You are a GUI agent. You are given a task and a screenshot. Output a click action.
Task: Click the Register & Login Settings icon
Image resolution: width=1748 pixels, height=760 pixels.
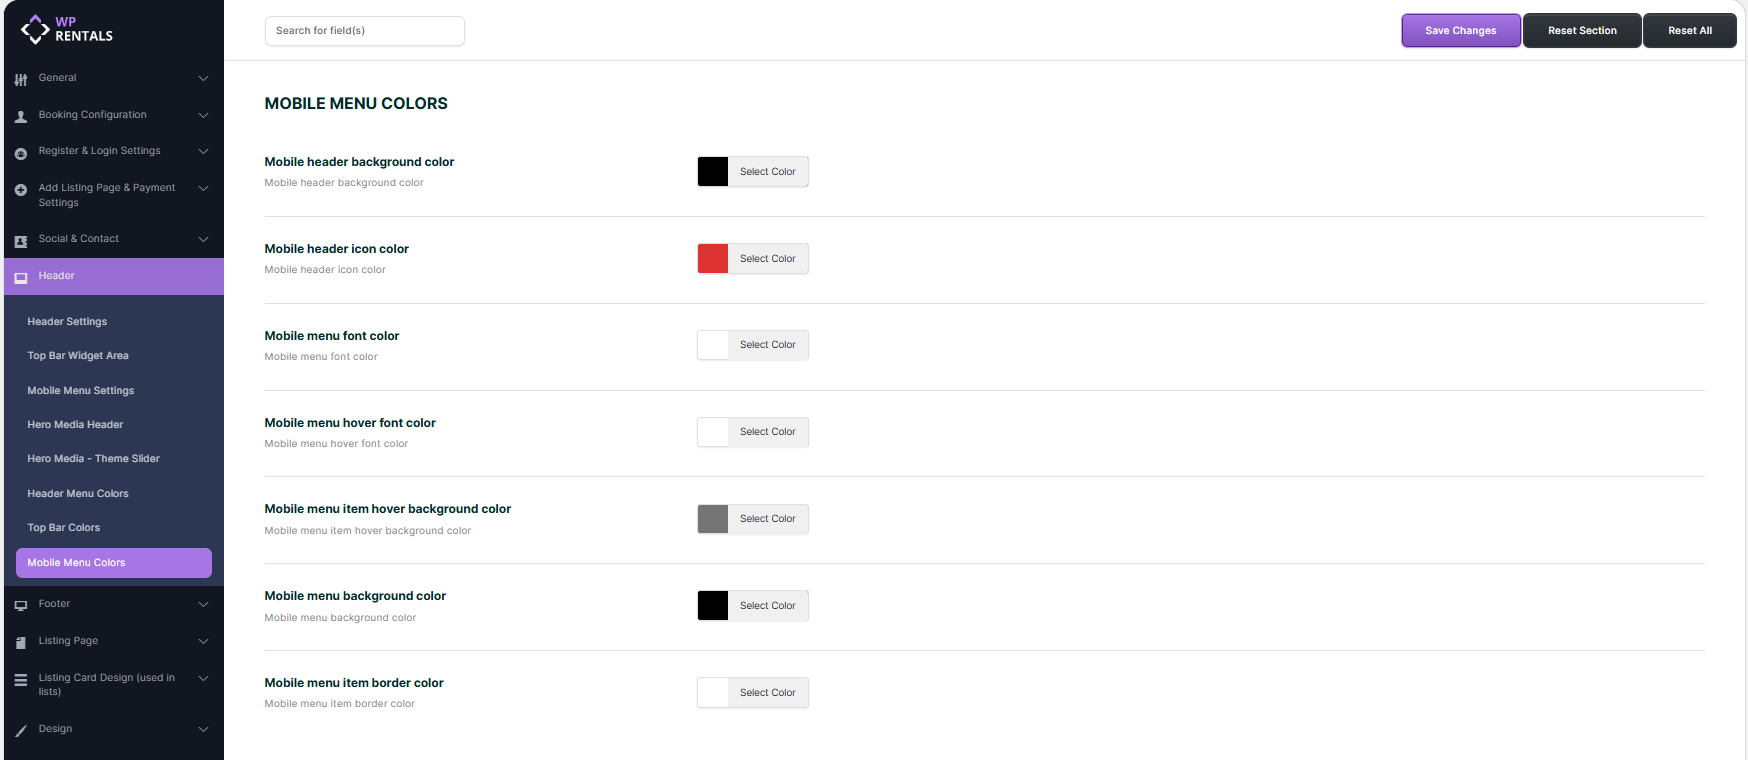point(21,153)
